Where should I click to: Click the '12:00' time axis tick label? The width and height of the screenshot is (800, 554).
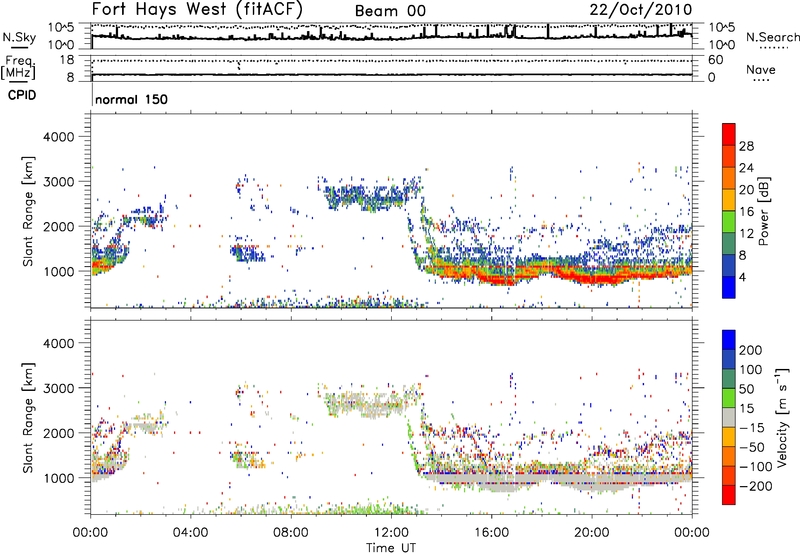tap(391, 533)
